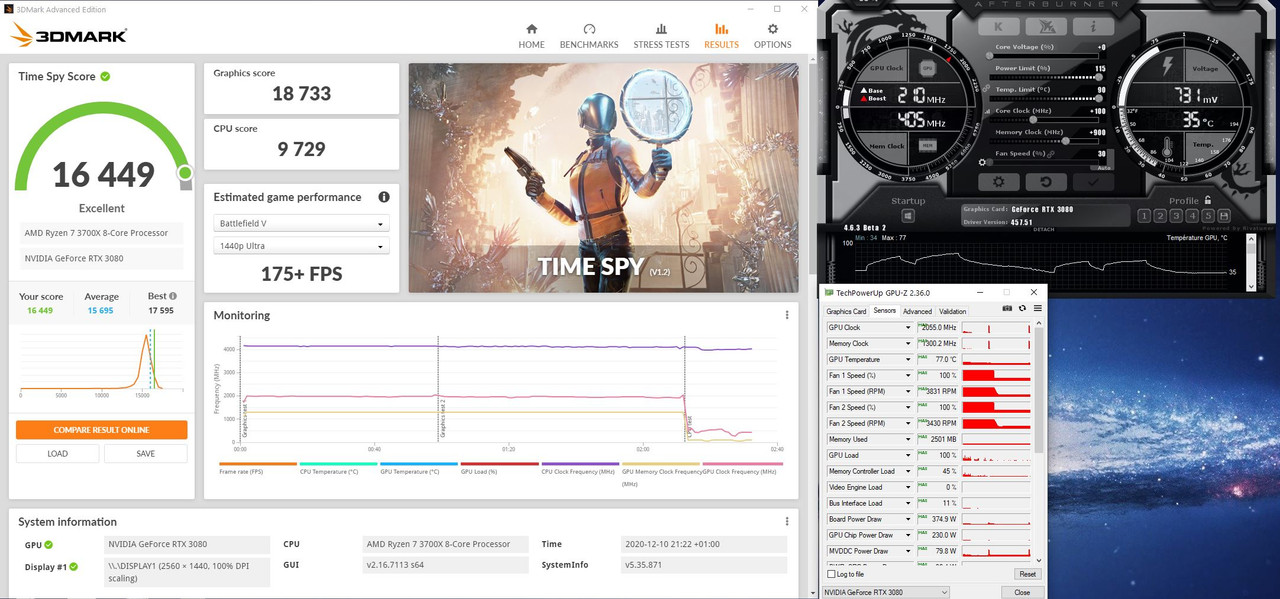Switch to Advanced tab in GPU-Z

917,311
